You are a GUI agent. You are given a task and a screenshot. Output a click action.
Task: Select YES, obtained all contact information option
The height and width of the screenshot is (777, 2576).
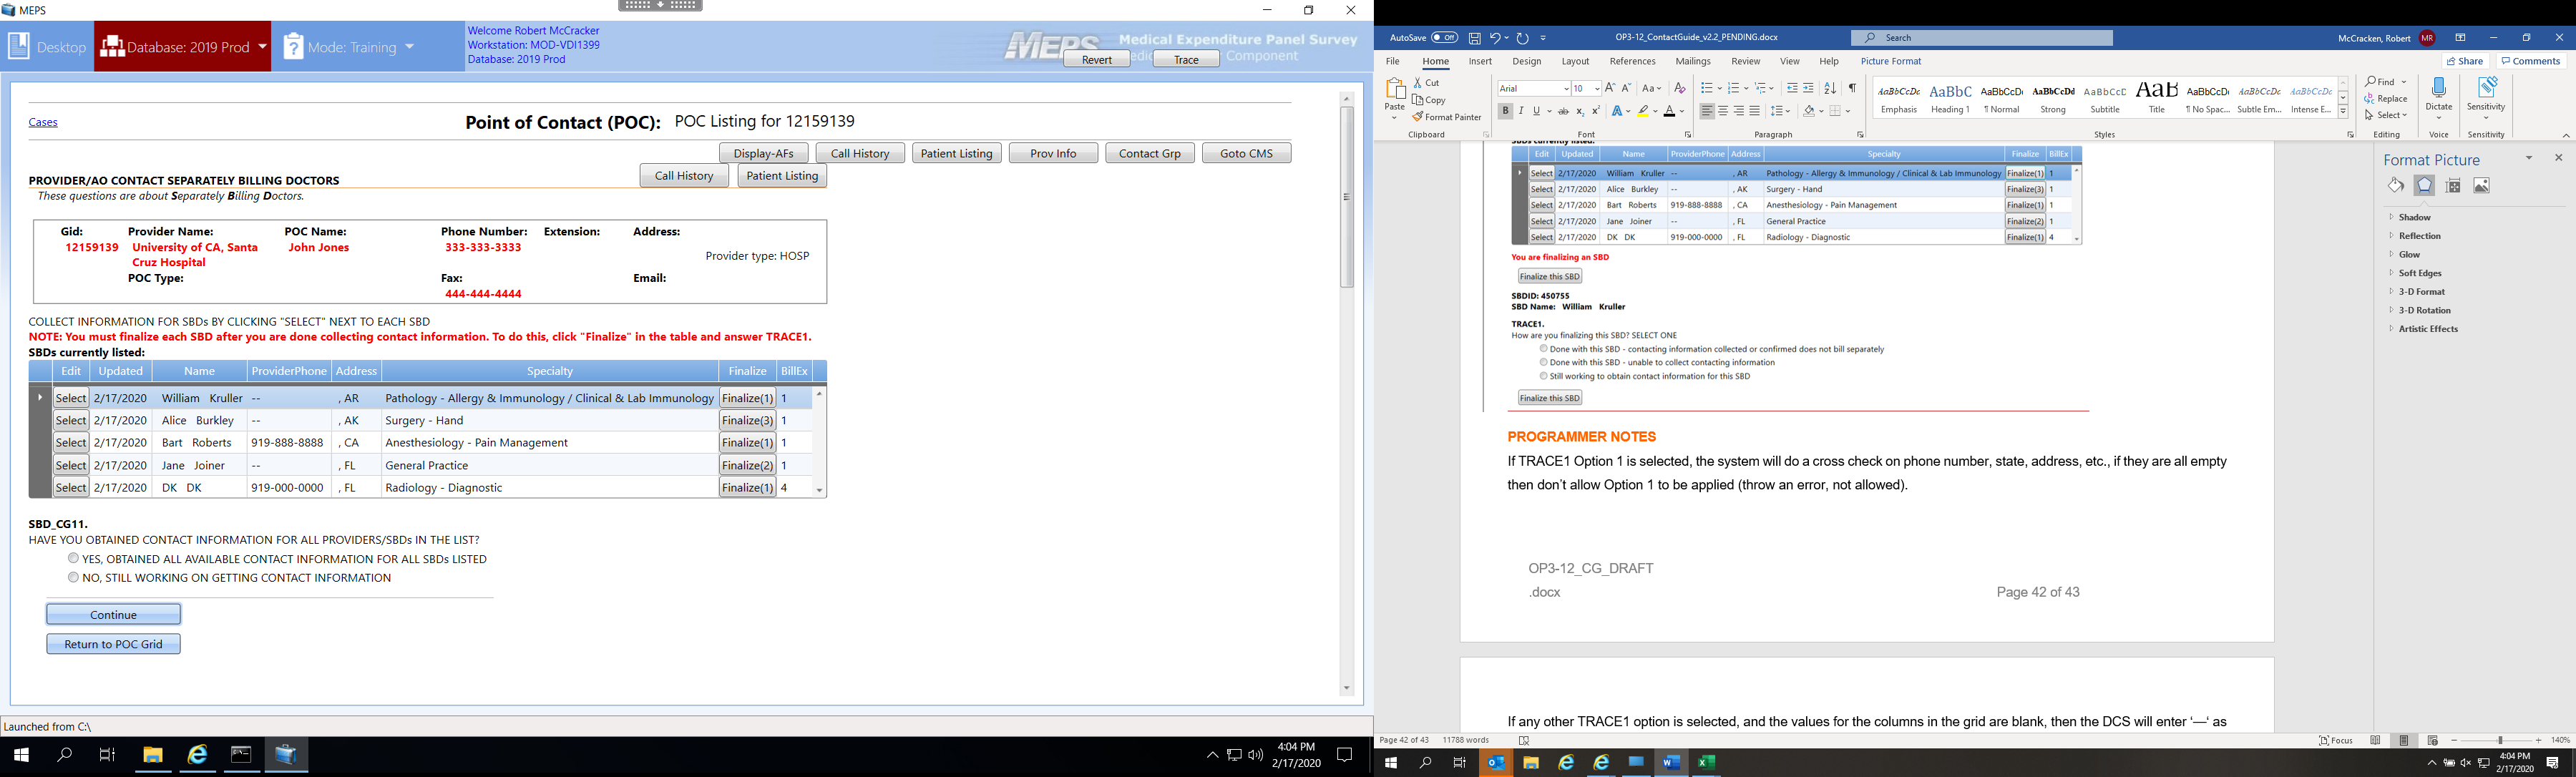tap(73, 558)
